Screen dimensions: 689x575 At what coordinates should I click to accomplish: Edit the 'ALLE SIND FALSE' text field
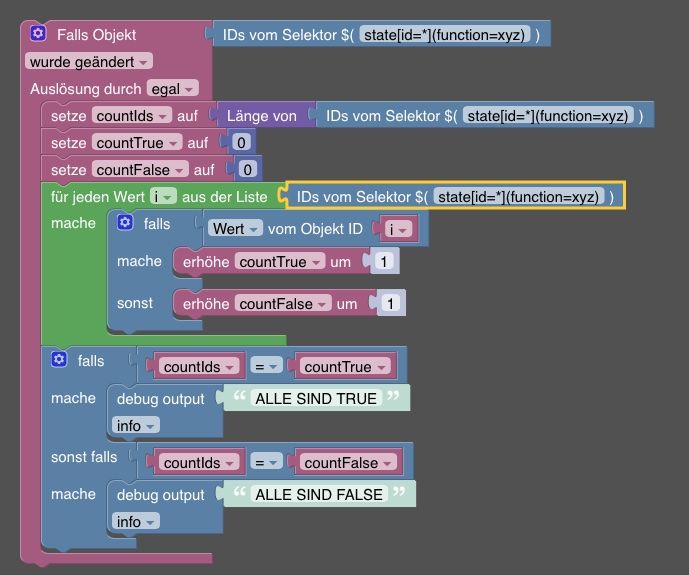coord(319,495)
